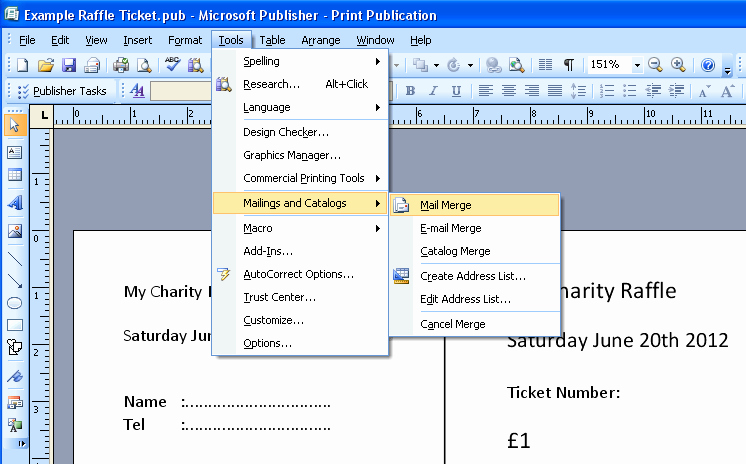Open the Format menu

click(x=185, y=40)
